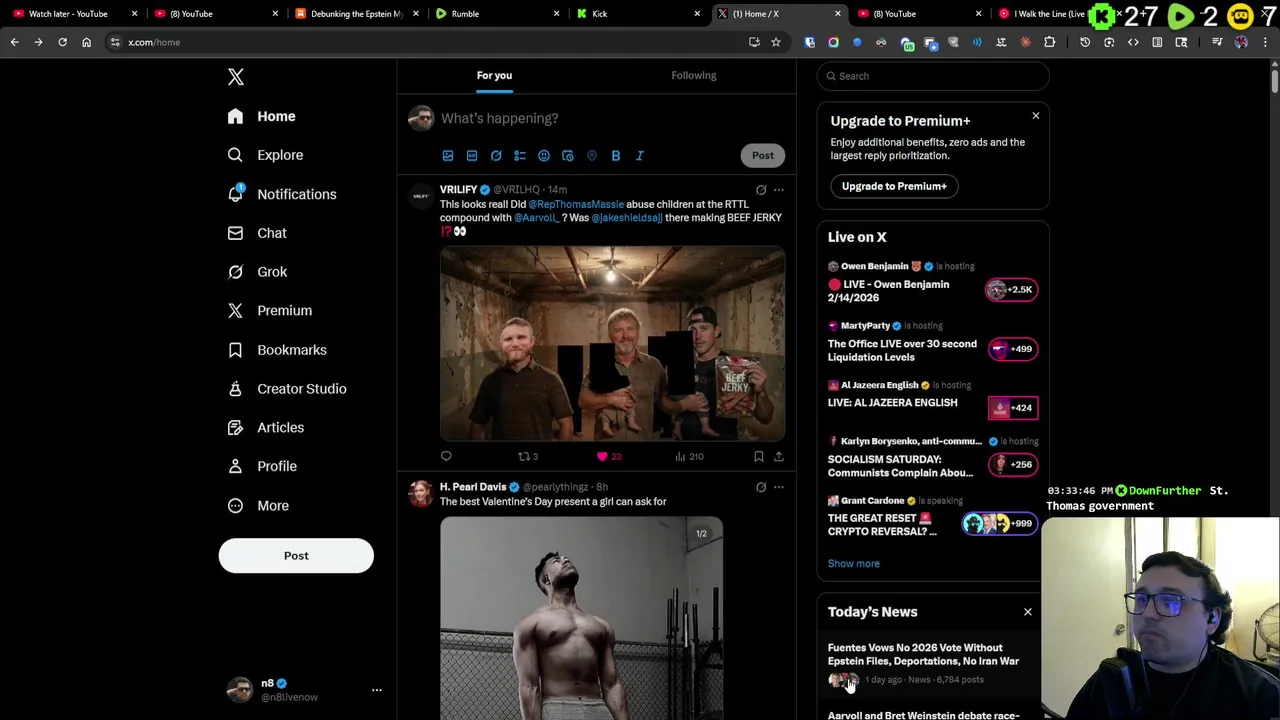The width and height of the screenshot is (1280, 720).
Task: Click the X Search box
Action: coord(933,76)
